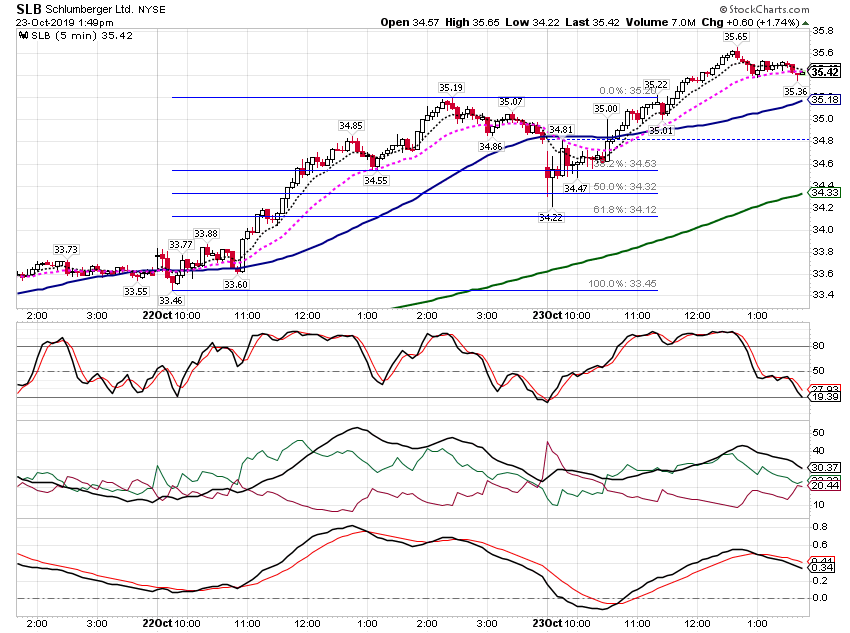Click the 35.22 price annotation

tap(656, 85)
